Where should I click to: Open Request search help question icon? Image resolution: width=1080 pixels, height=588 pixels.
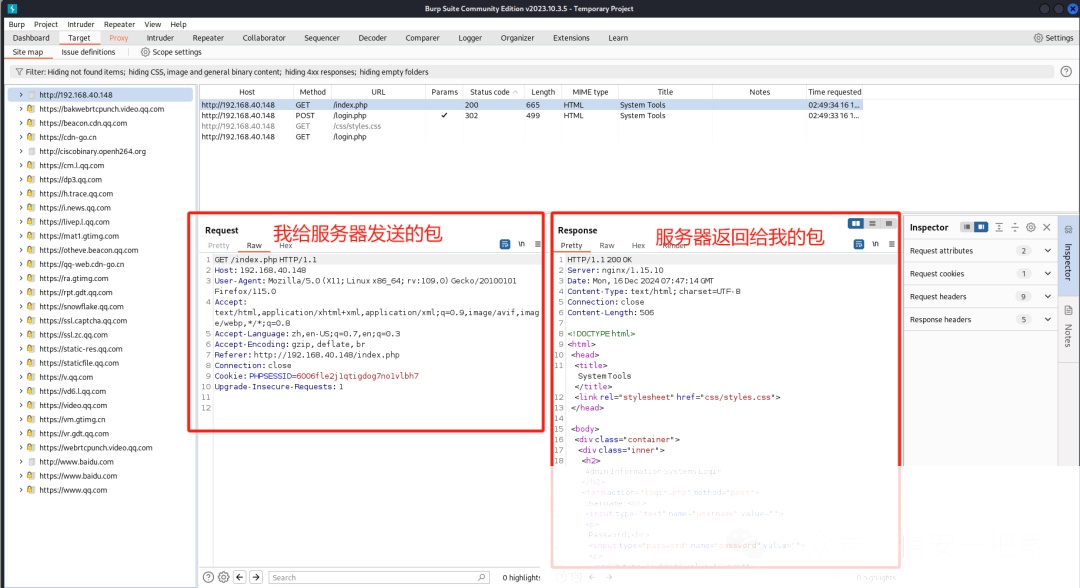coord(208,577)
